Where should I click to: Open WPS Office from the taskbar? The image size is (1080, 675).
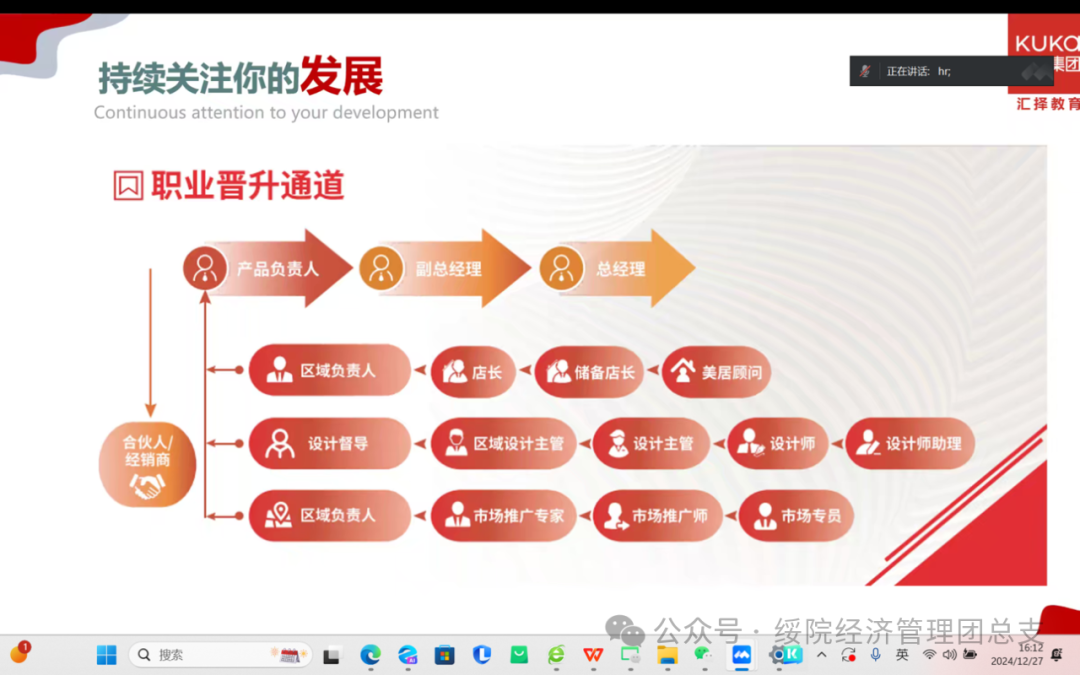pyautogui.click(x=593, y=655)
